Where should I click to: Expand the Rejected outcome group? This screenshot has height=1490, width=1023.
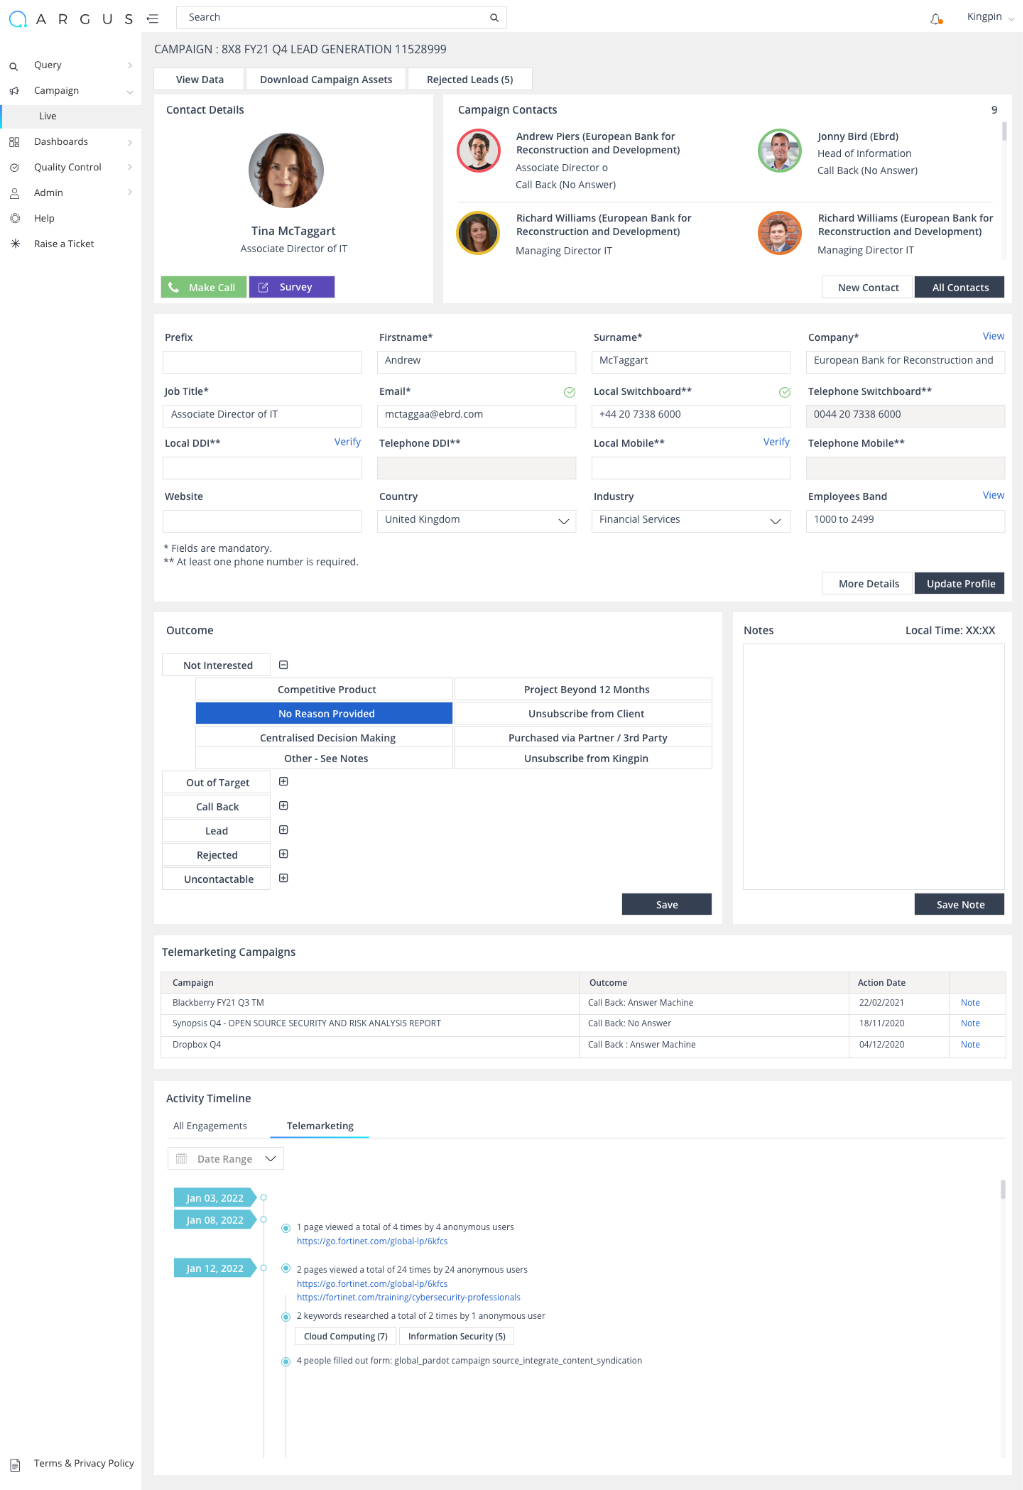point(283,854)
